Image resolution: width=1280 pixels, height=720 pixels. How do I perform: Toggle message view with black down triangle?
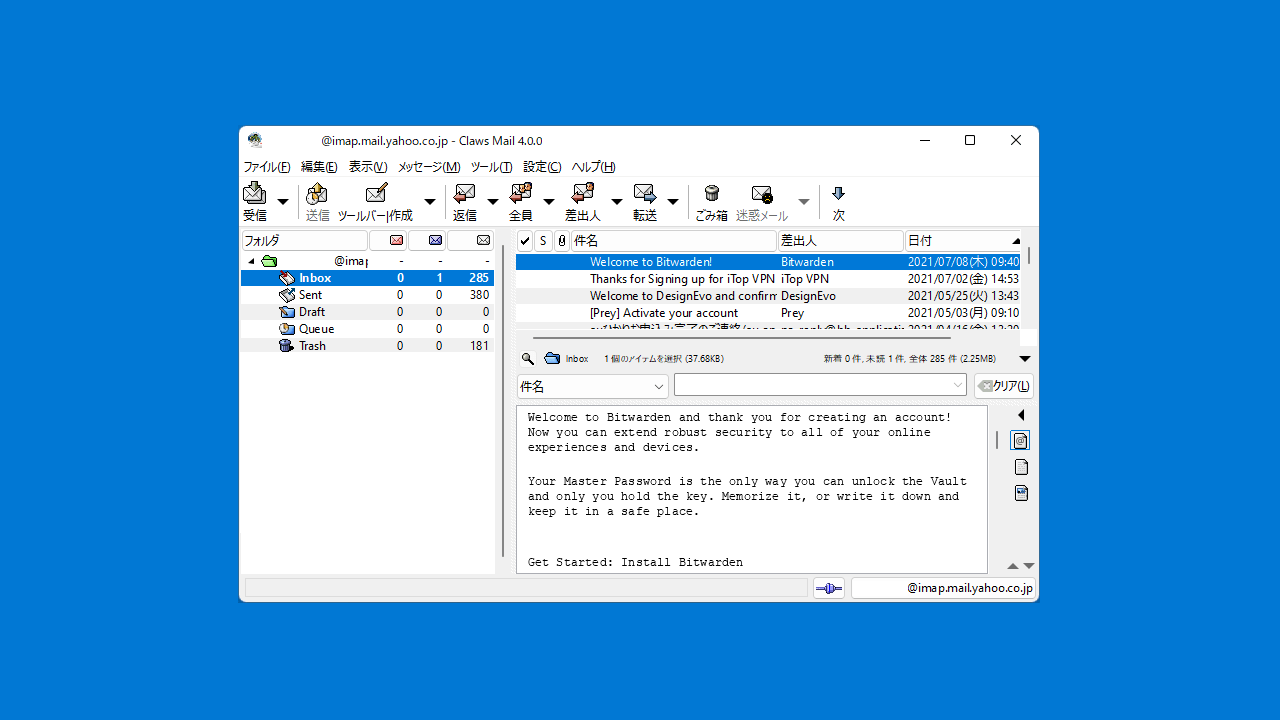[x=1025, y=358]
